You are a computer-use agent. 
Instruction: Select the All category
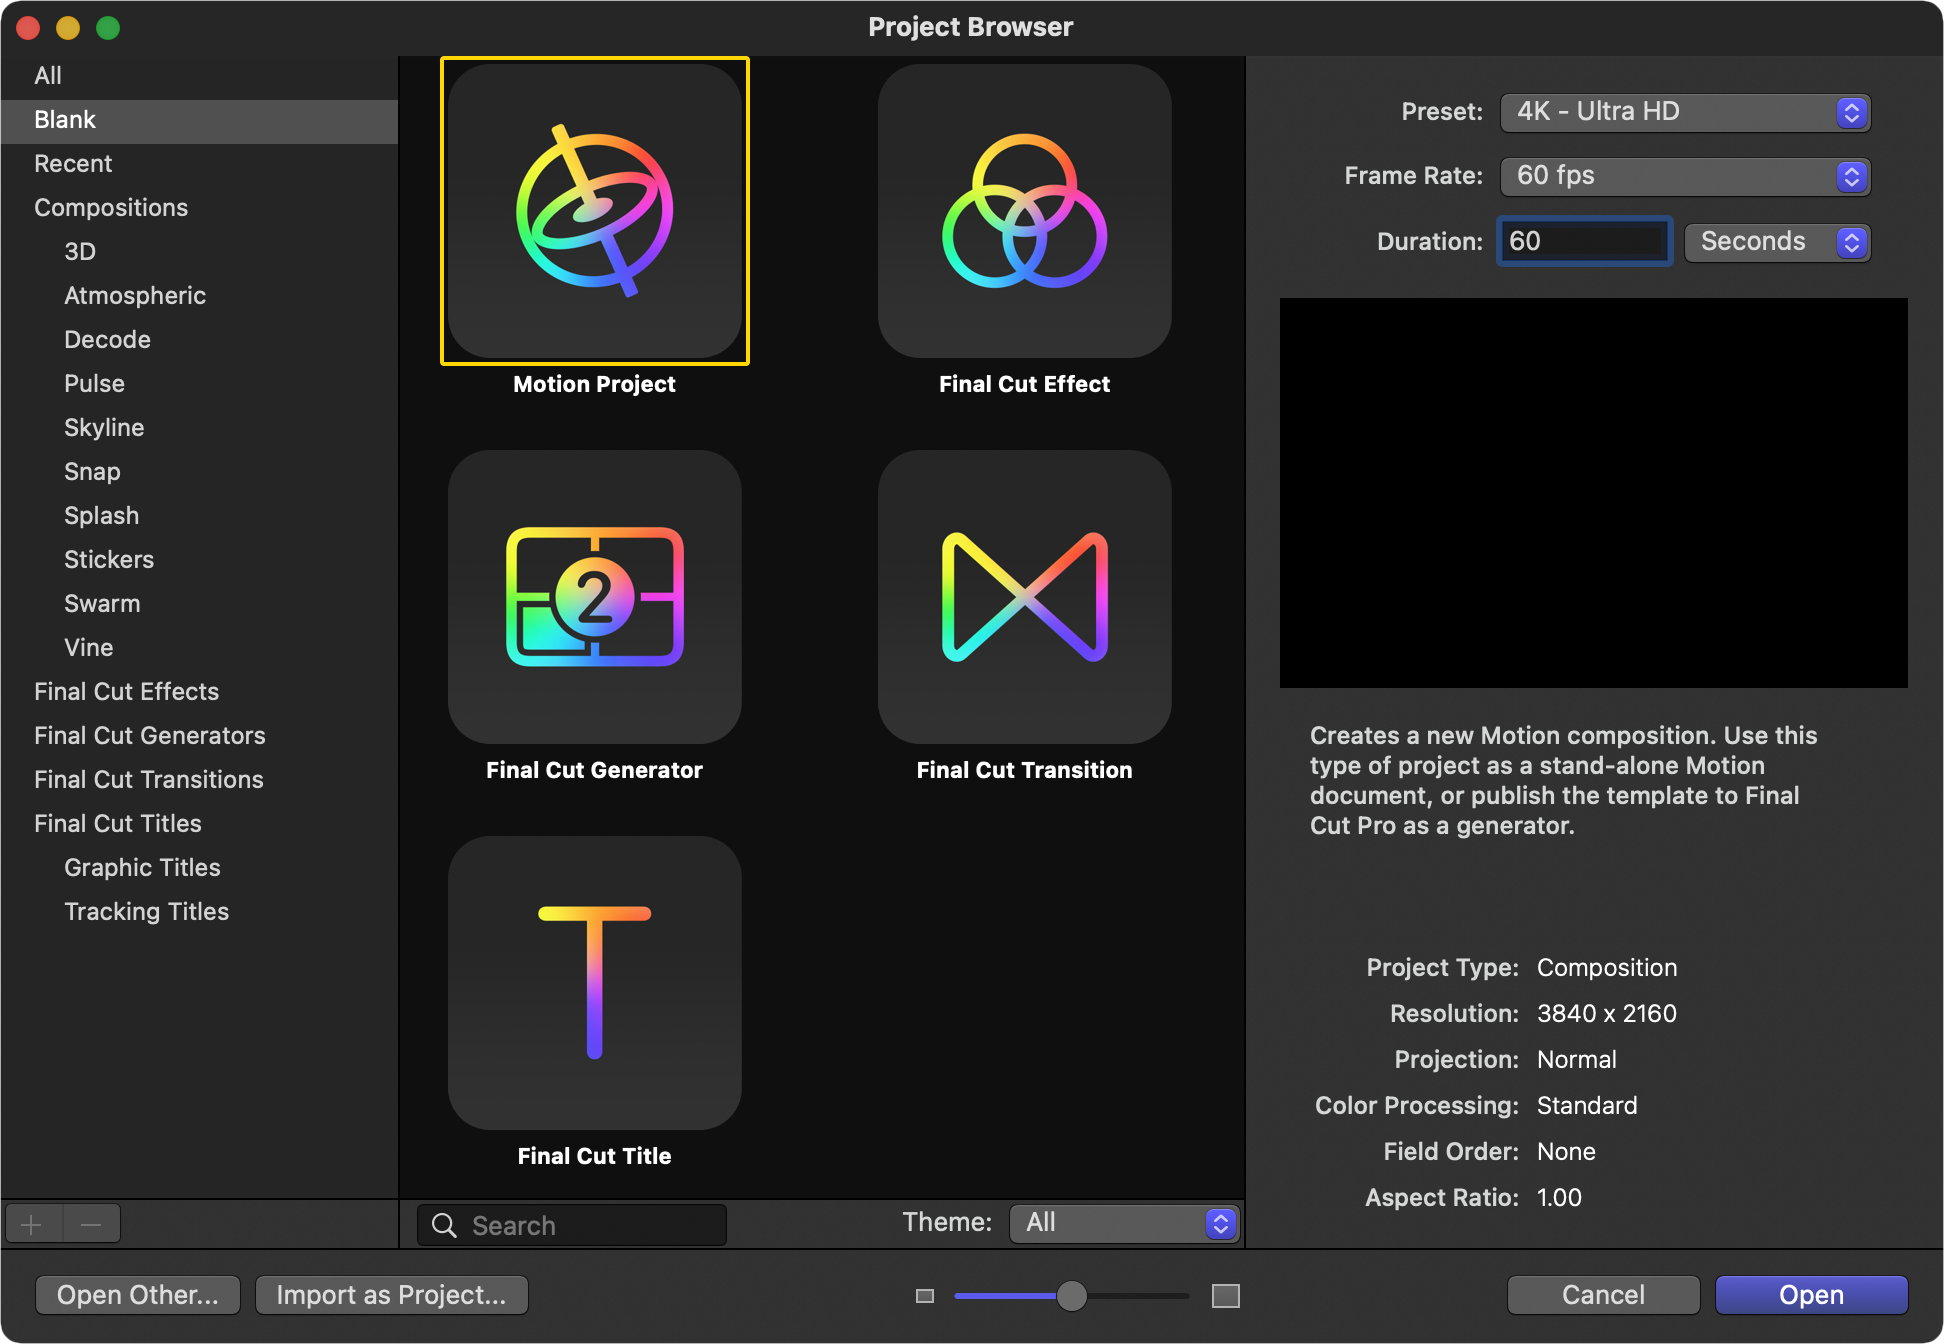tap(199, 76)
